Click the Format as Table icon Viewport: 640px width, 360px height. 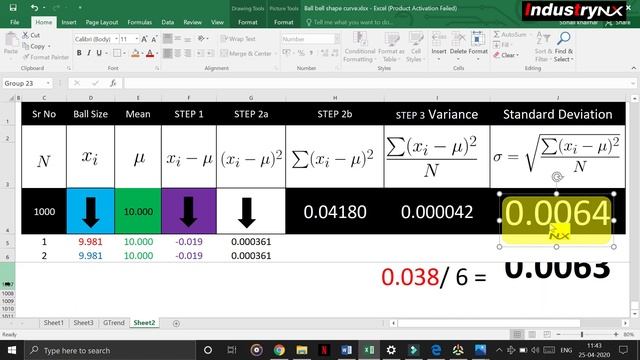point(391,40)
